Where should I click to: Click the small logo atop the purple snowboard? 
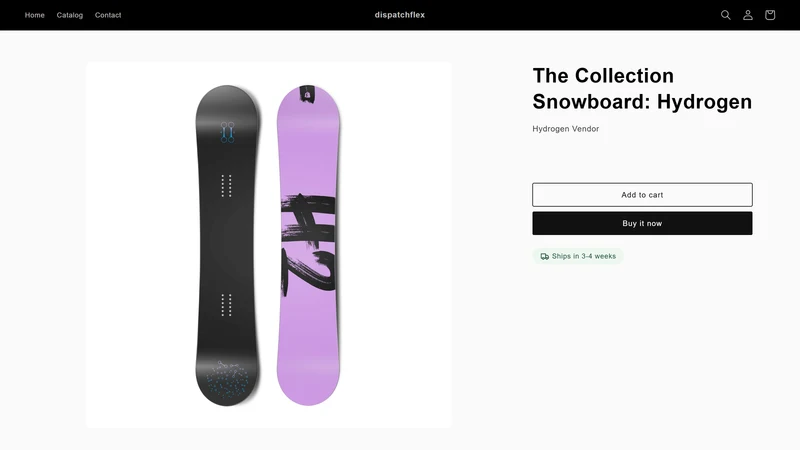(307, 94)
